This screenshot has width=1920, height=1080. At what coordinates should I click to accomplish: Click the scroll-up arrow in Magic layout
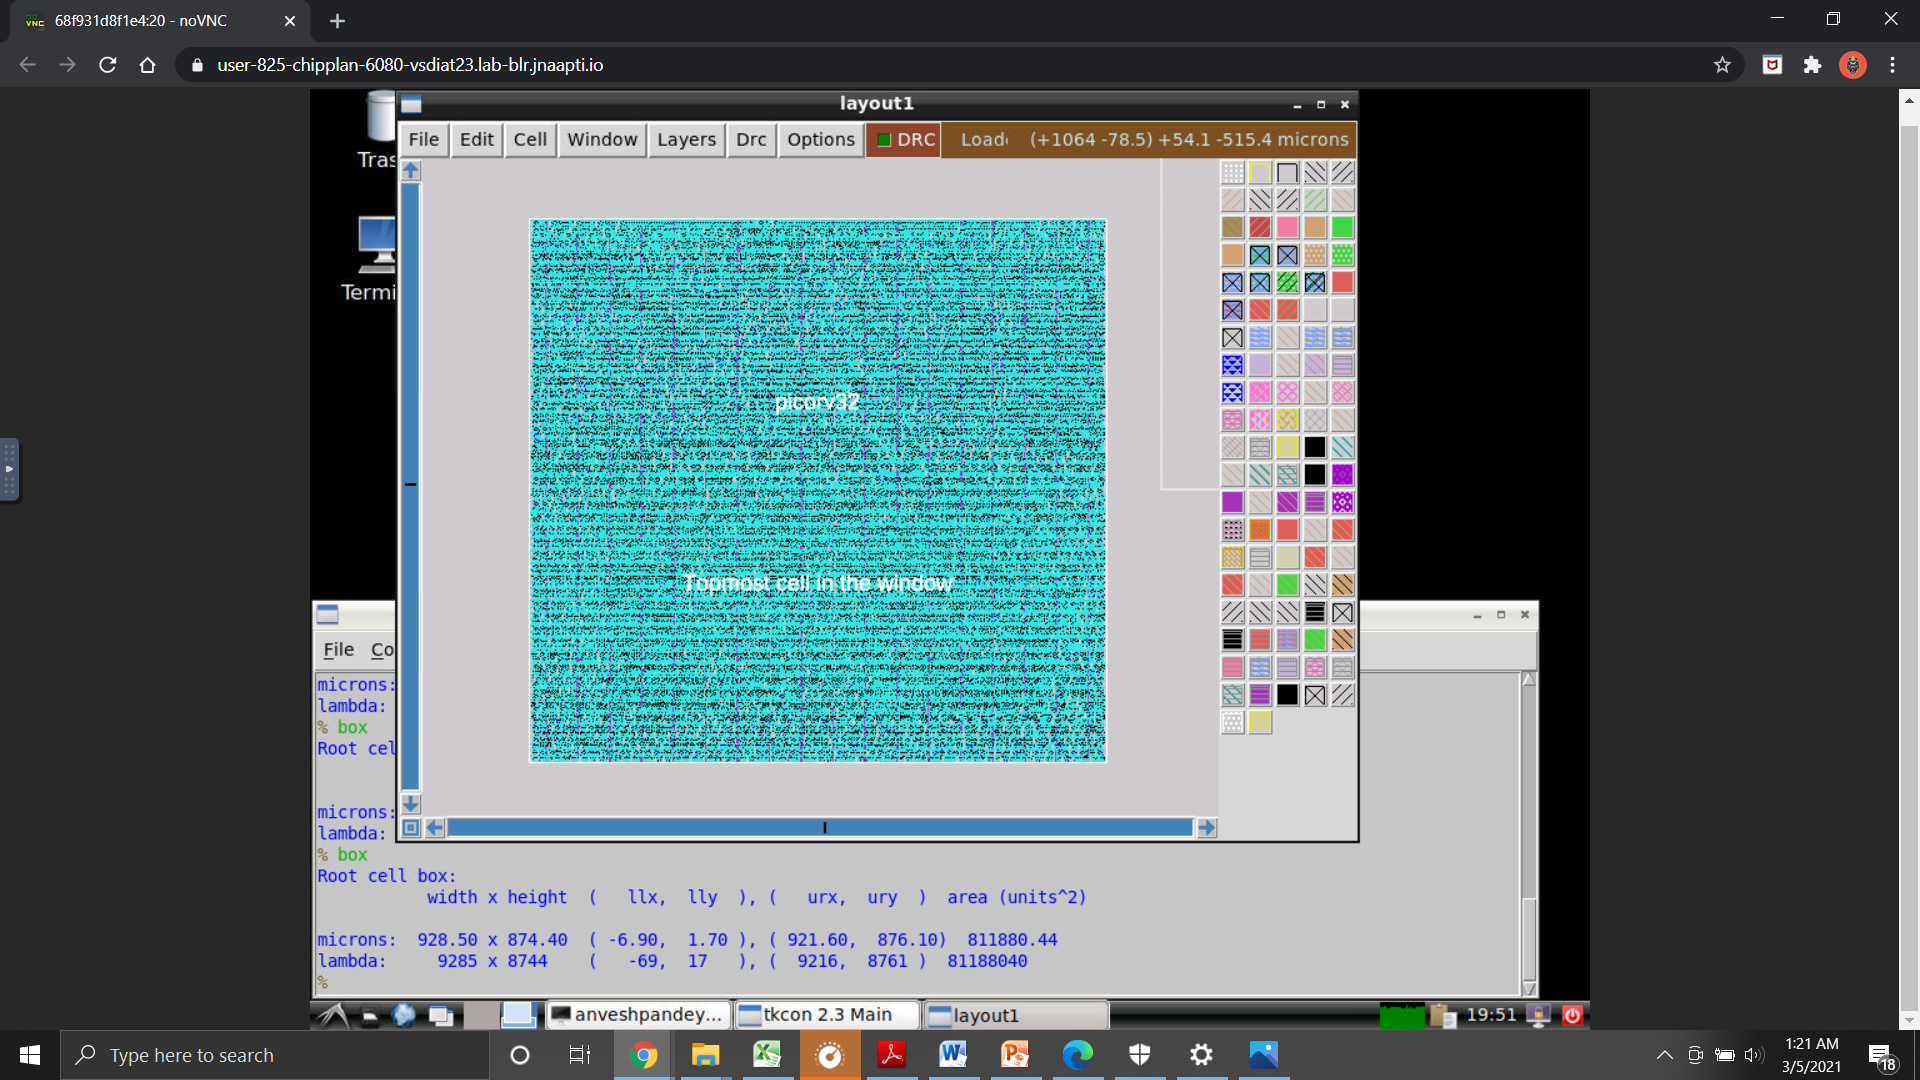point(410,171)
